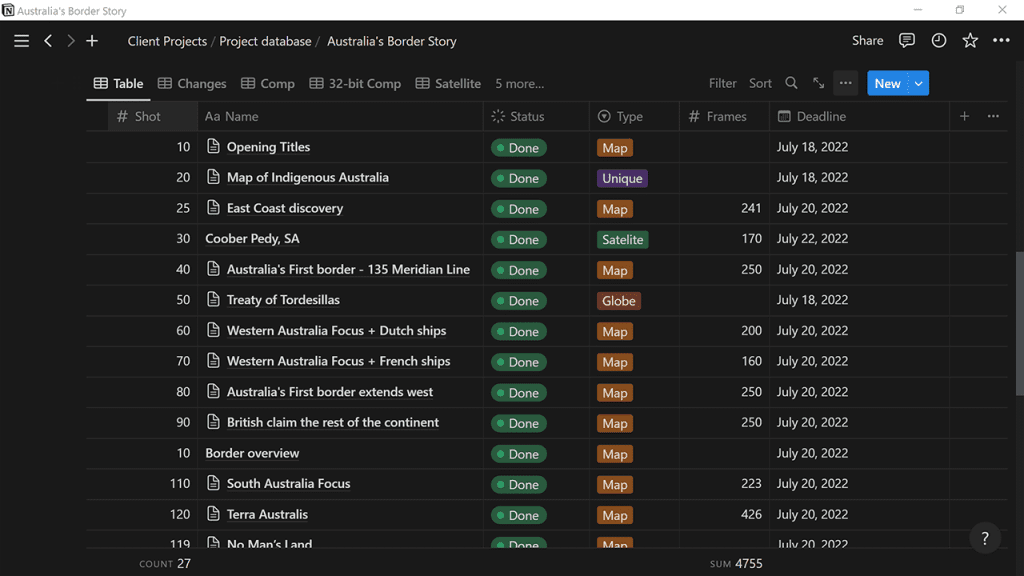Screen dimensions: 1024x576
Task: Open the New button dropdown arrow
Action: point(919,84)
